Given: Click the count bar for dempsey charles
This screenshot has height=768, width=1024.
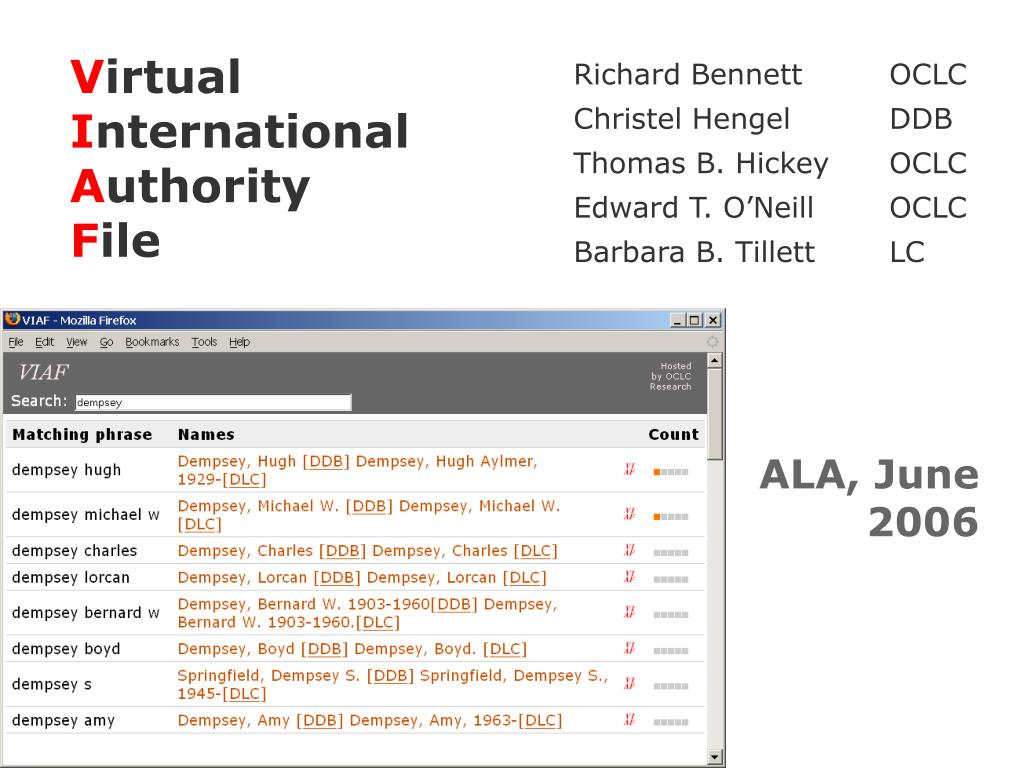Looking at the screenshot, I should pyautogui.click(x=671, y=553).
